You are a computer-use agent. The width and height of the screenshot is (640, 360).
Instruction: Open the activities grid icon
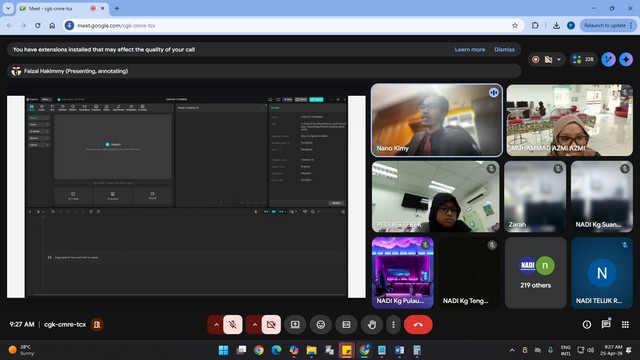[x=625, y=324]
